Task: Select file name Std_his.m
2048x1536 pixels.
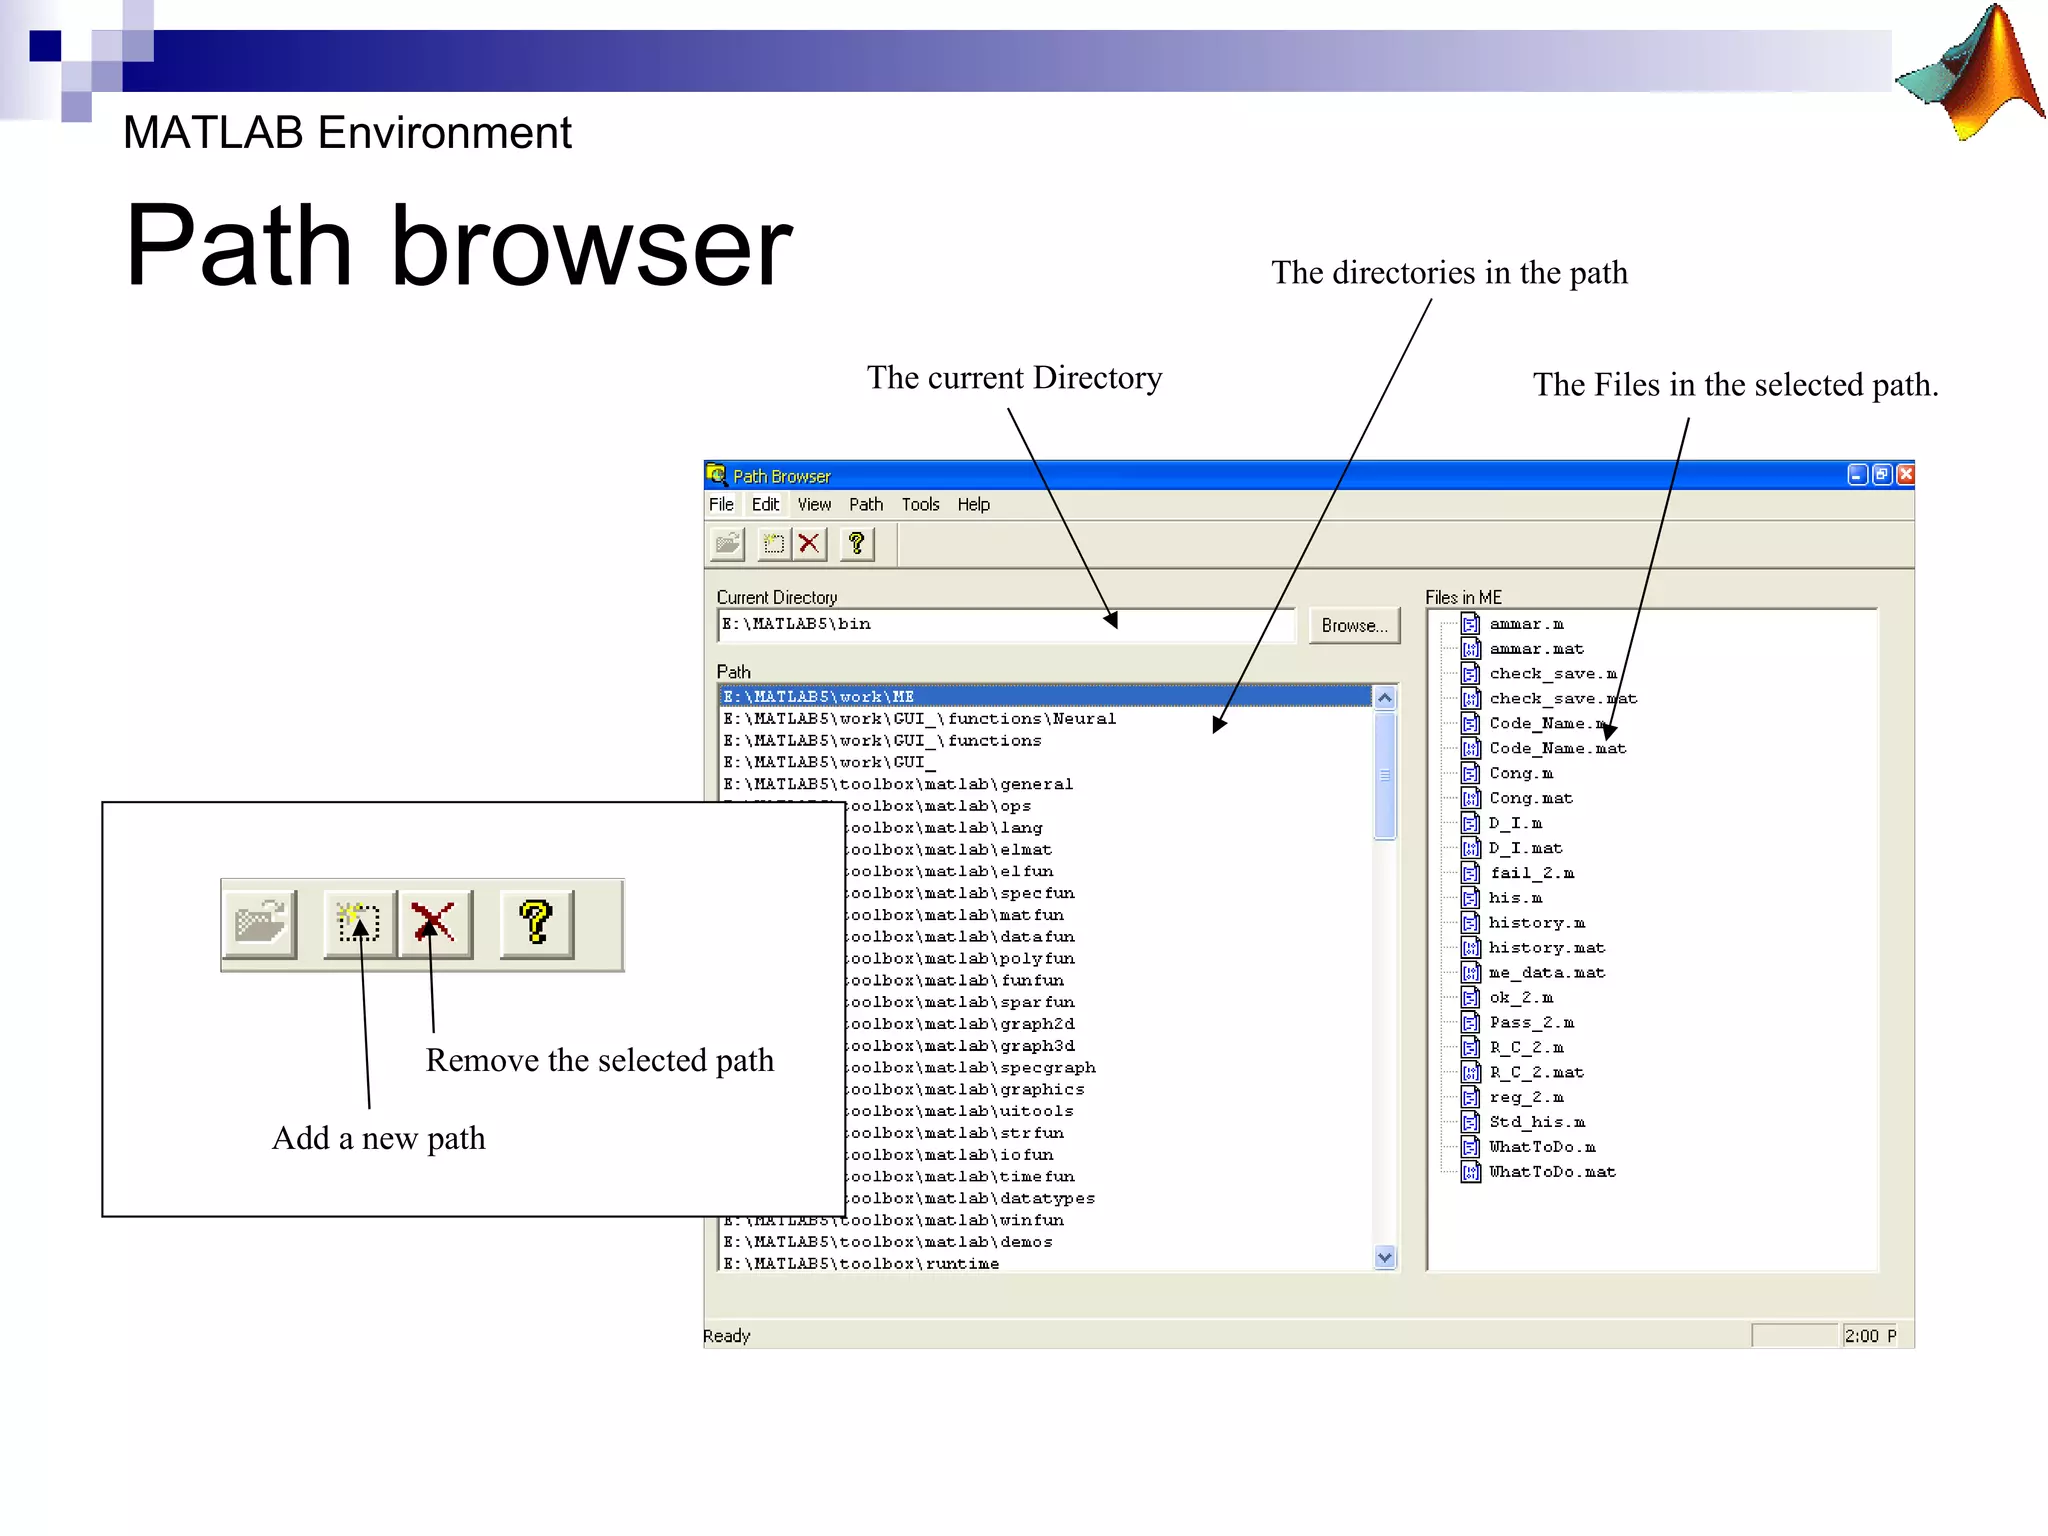Action: [x=1537, y=1123]
